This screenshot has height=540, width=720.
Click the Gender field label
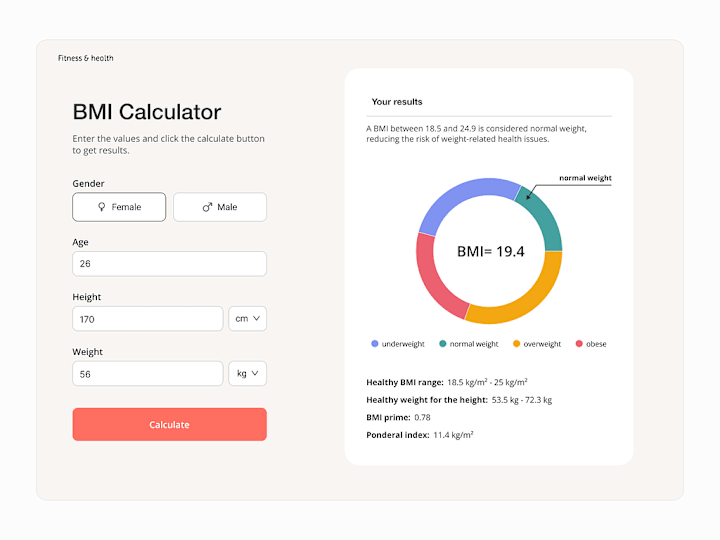click(x=88, y=184)
